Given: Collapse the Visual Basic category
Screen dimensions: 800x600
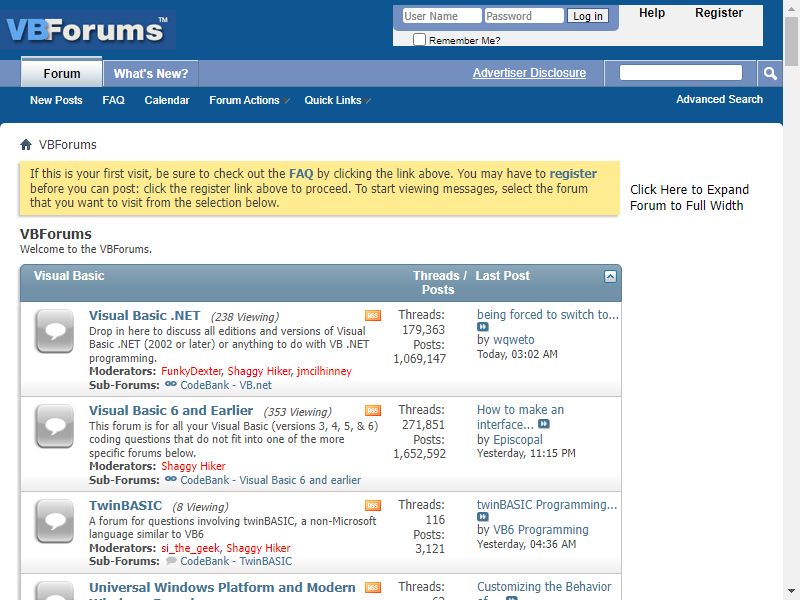Looking at the screenshot, I should 610,277.
